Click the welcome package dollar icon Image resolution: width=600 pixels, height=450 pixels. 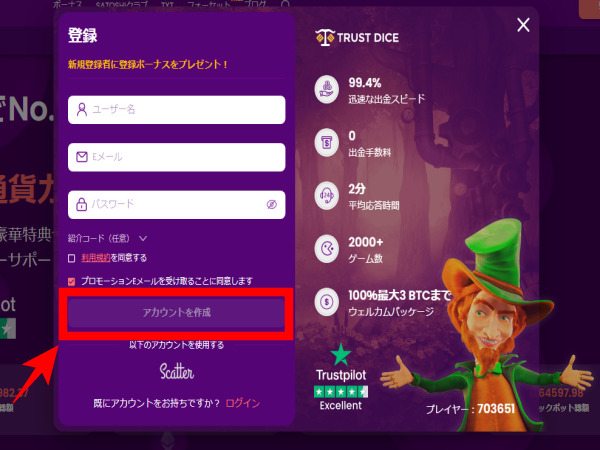point(326,302)
